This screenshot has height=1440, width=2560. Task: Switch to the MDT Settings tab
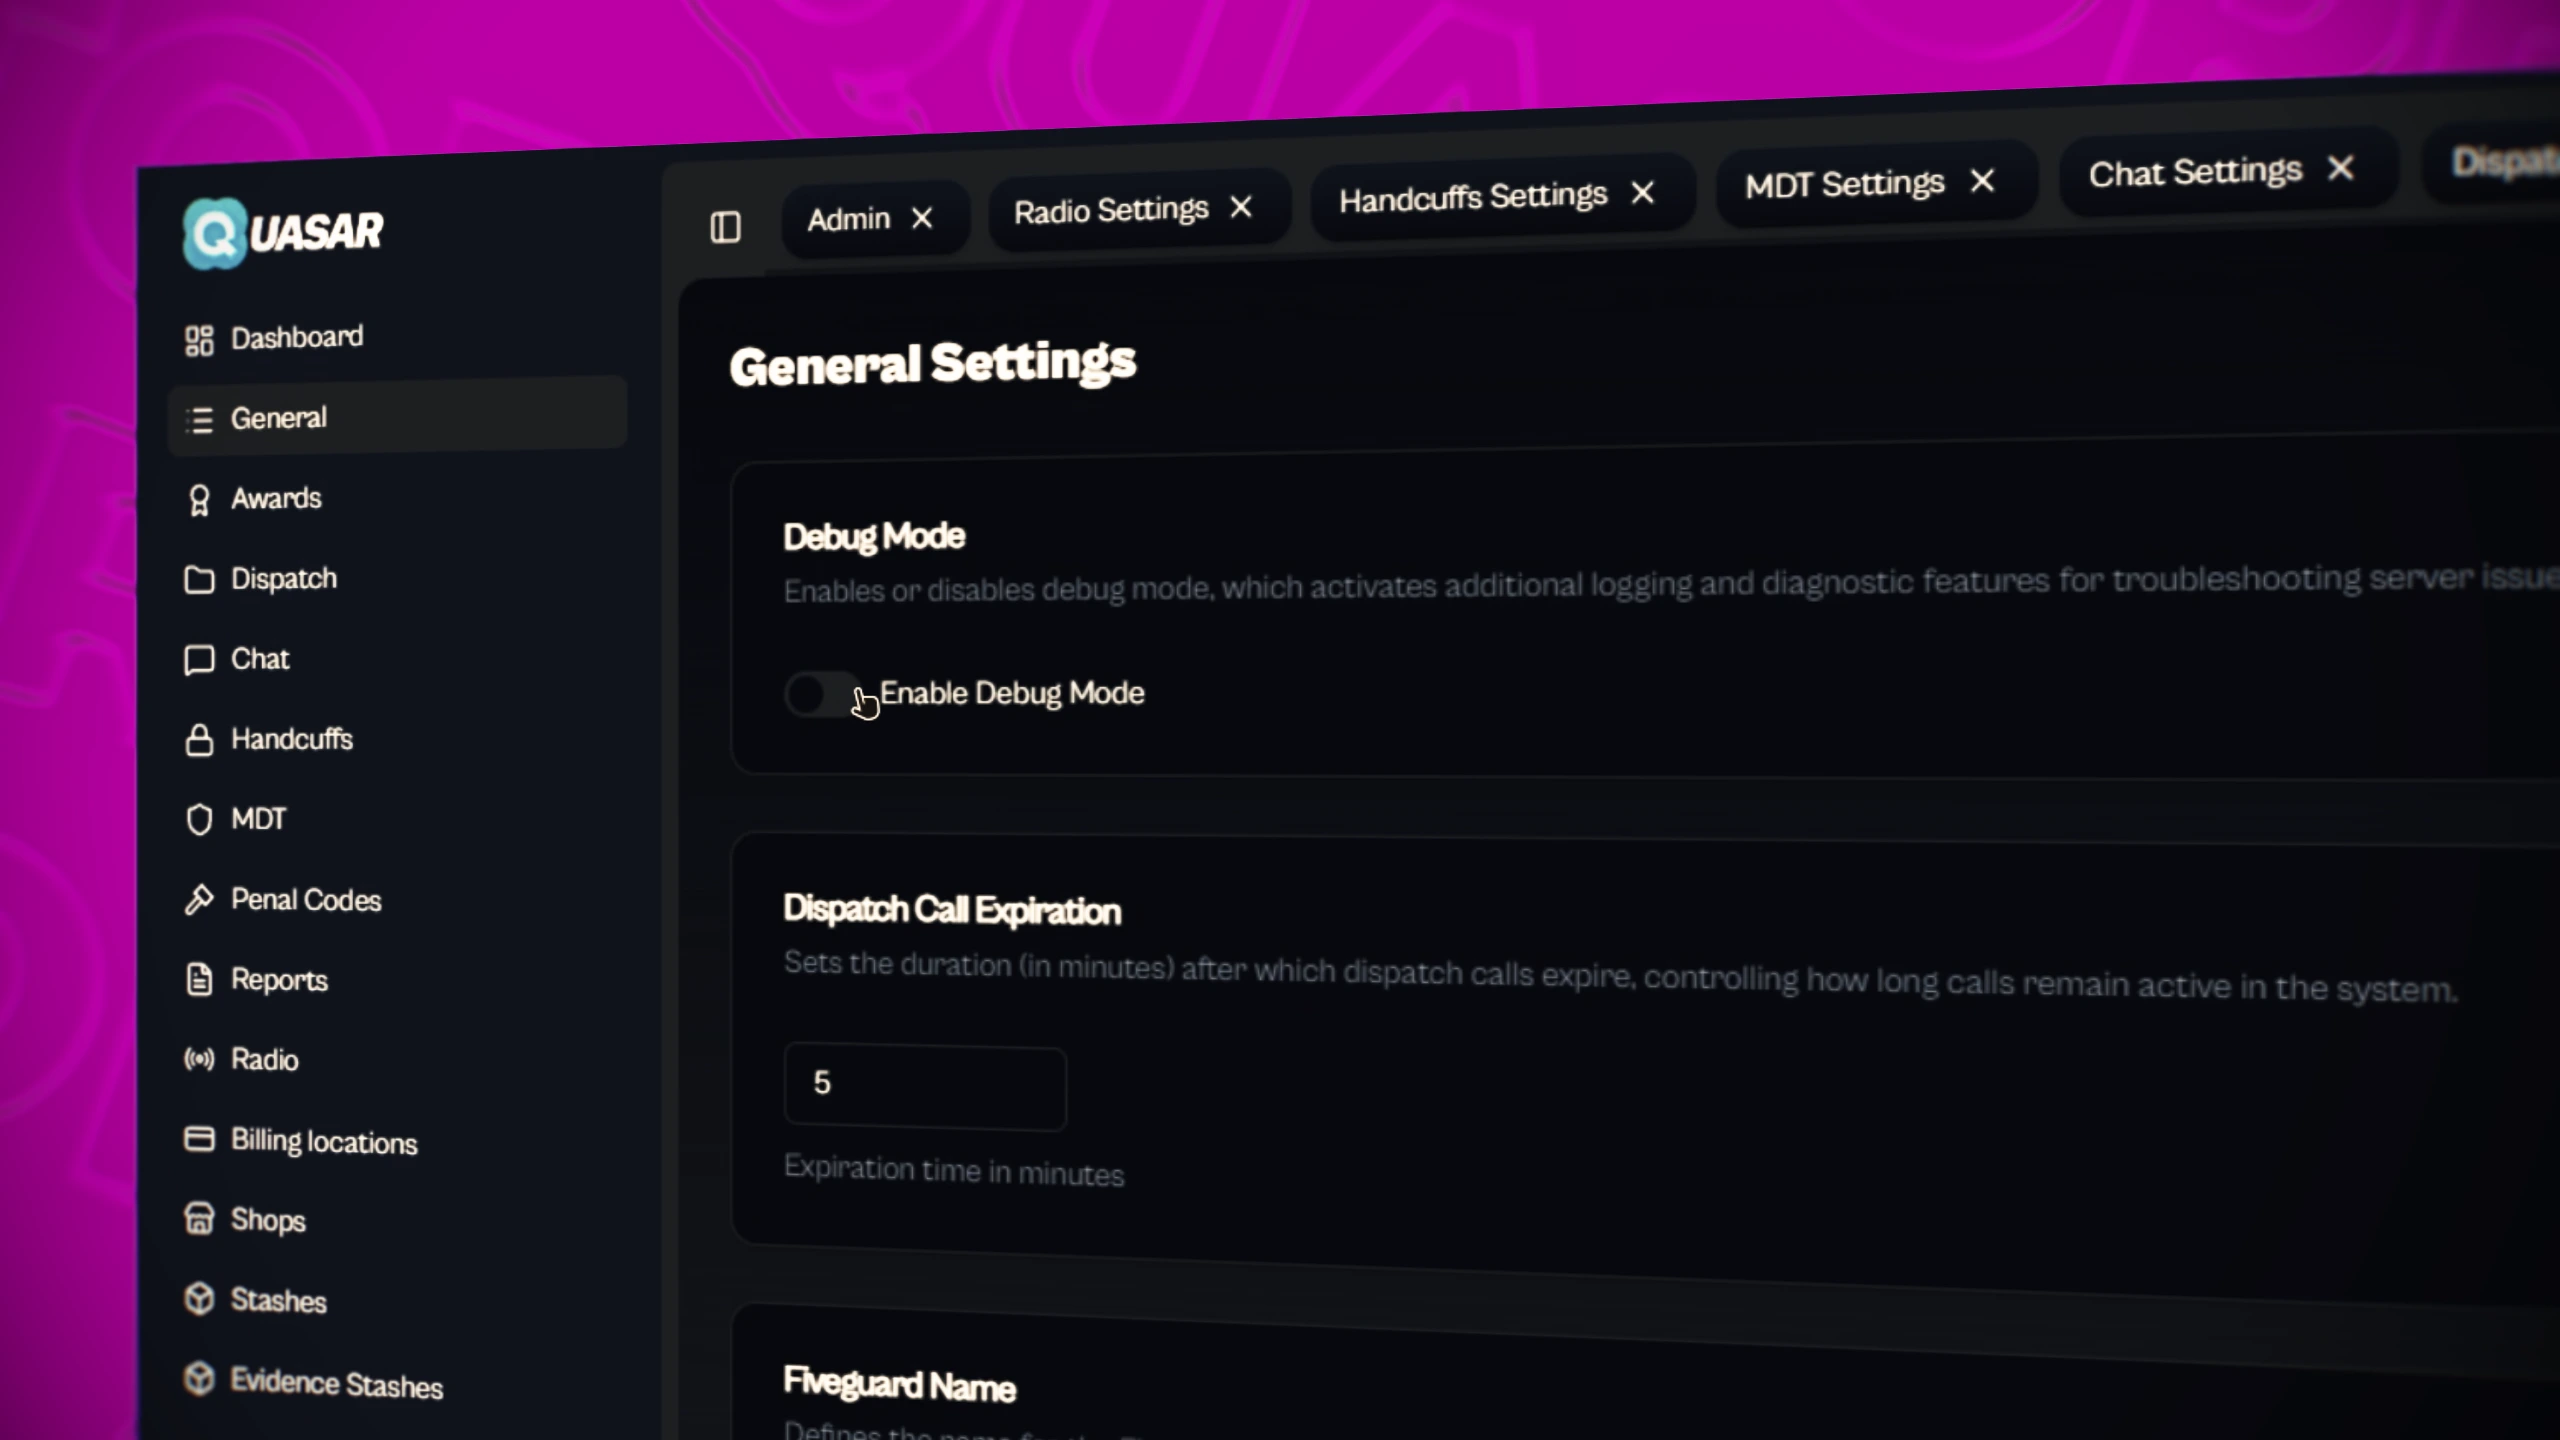point(1844,185)
